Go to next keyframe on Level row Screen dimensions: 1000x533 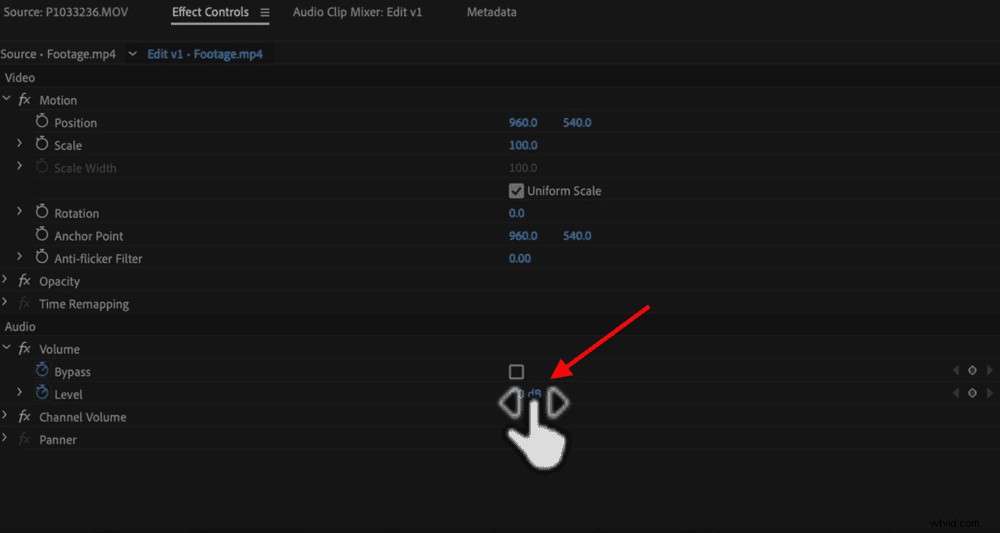pyautogui.click(x=989, y=393)
